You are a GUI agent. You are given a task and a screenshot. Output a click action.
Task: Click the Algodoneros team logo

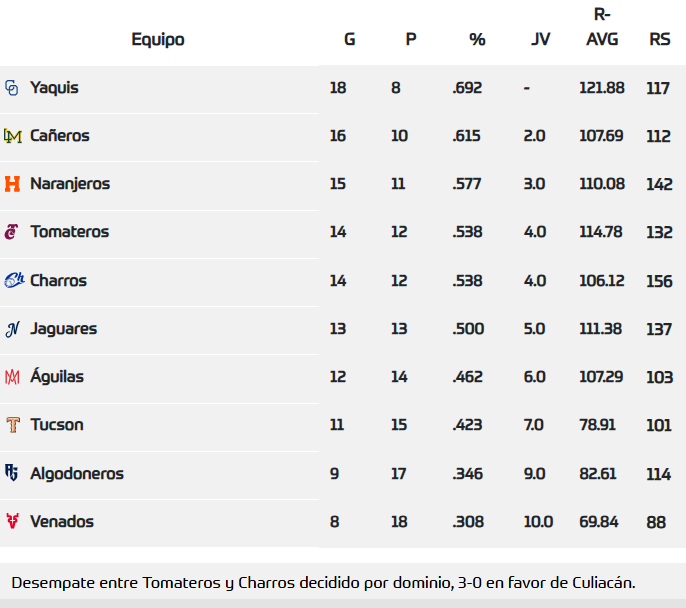tap(12, 473)
